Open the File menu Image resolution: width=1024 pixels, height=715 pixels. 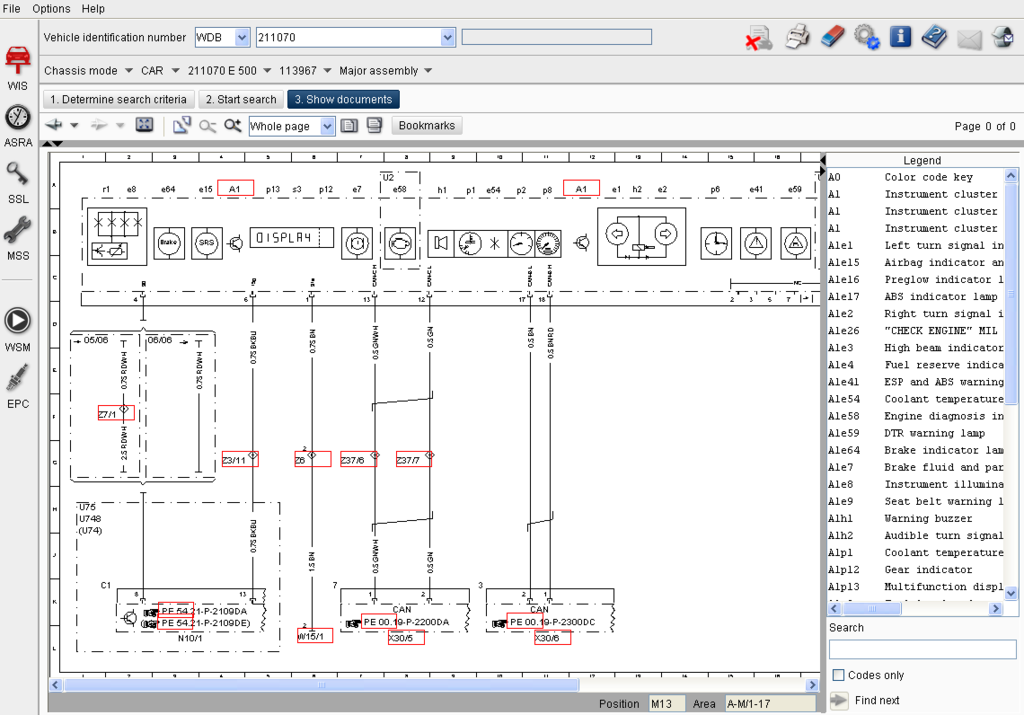click(x=12, y=8)
